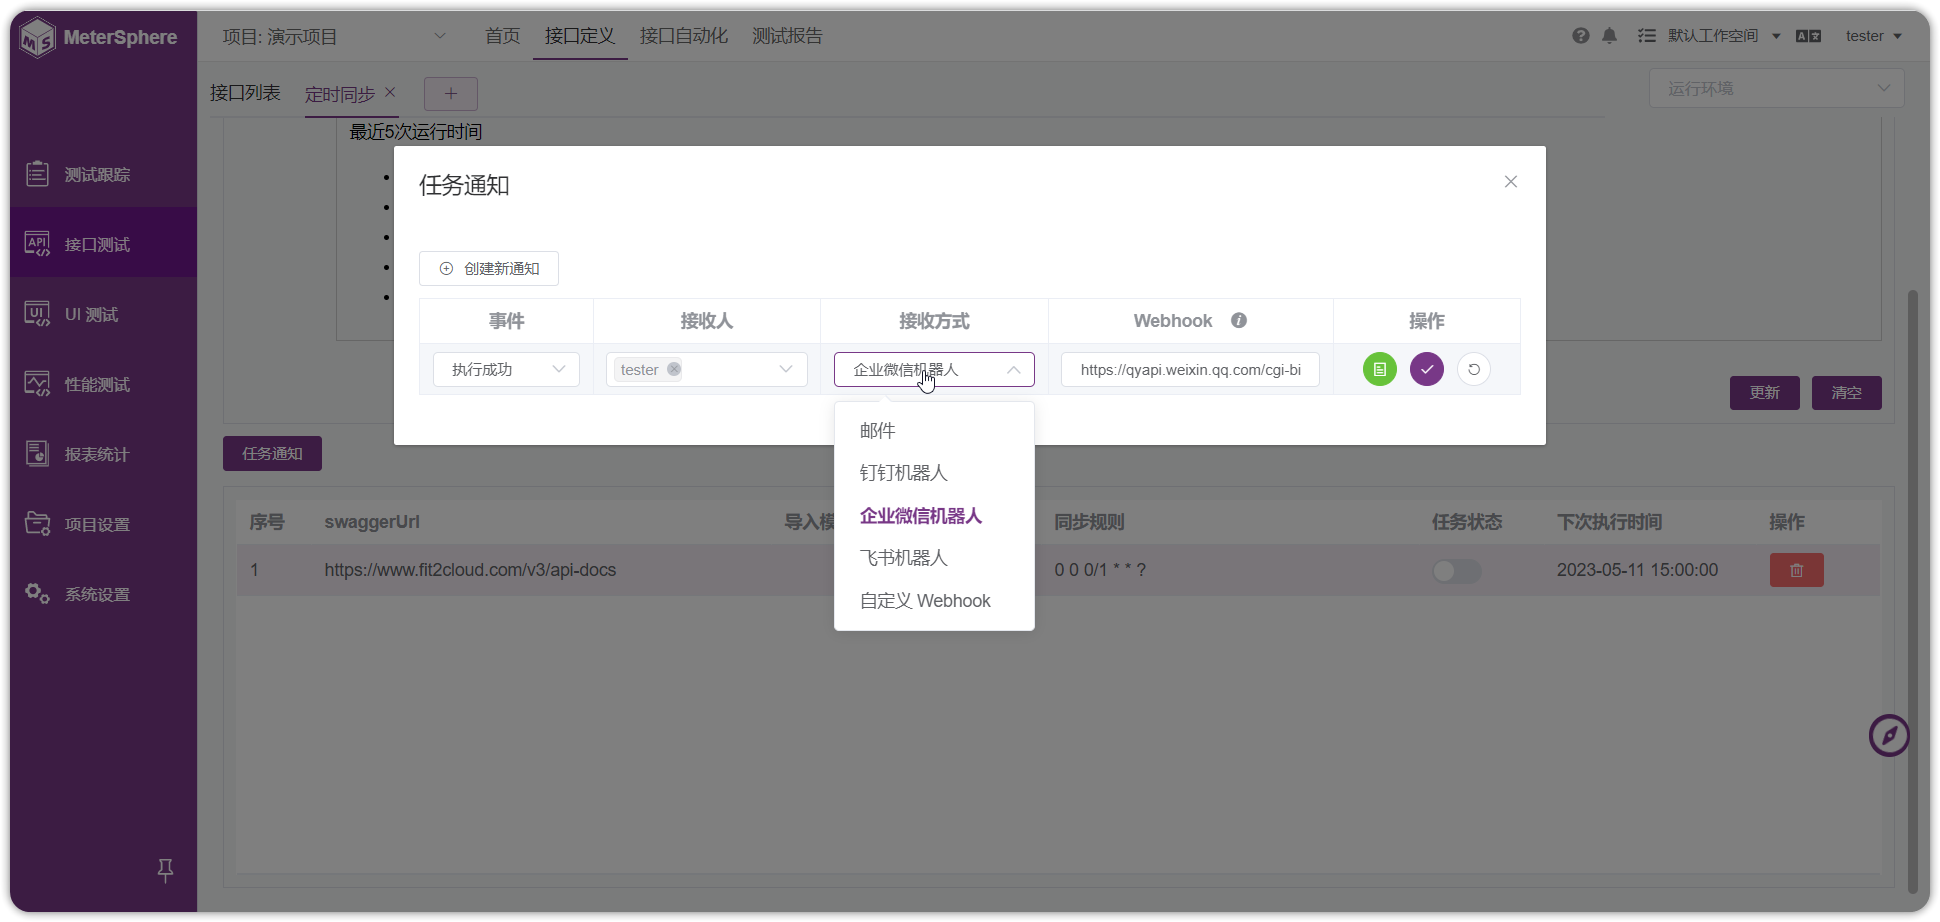Toggle the 任务状态 switch for the api-docs row
This screenshot has height=922, width=1940.
[1456, 570]
